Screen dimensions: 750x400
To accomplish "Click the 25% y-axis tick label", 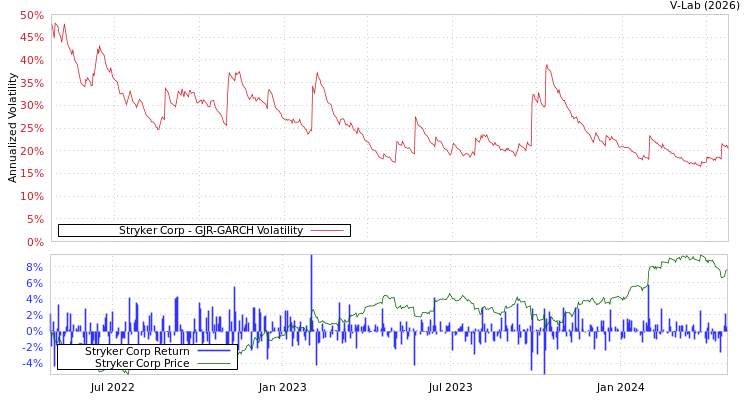I will tap(31, 129).
